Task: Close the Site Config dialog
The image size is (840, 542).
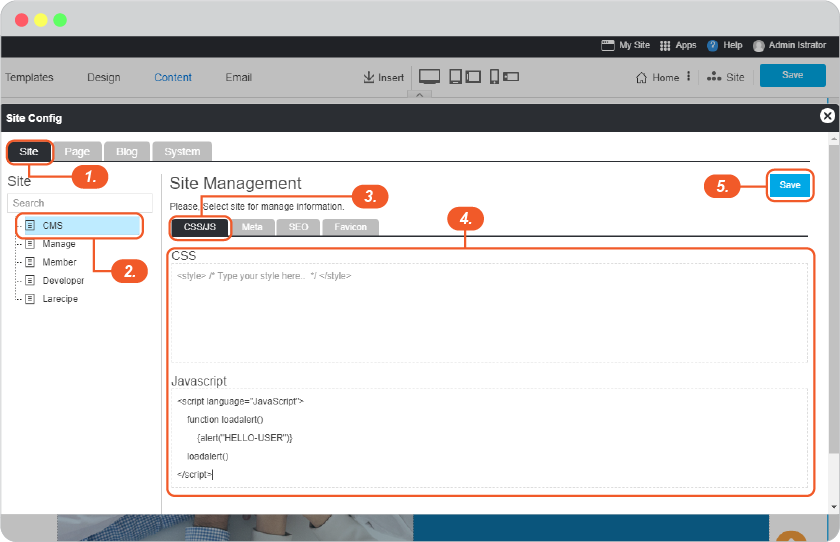Action: pyautogui.click(x=827, y=116)
